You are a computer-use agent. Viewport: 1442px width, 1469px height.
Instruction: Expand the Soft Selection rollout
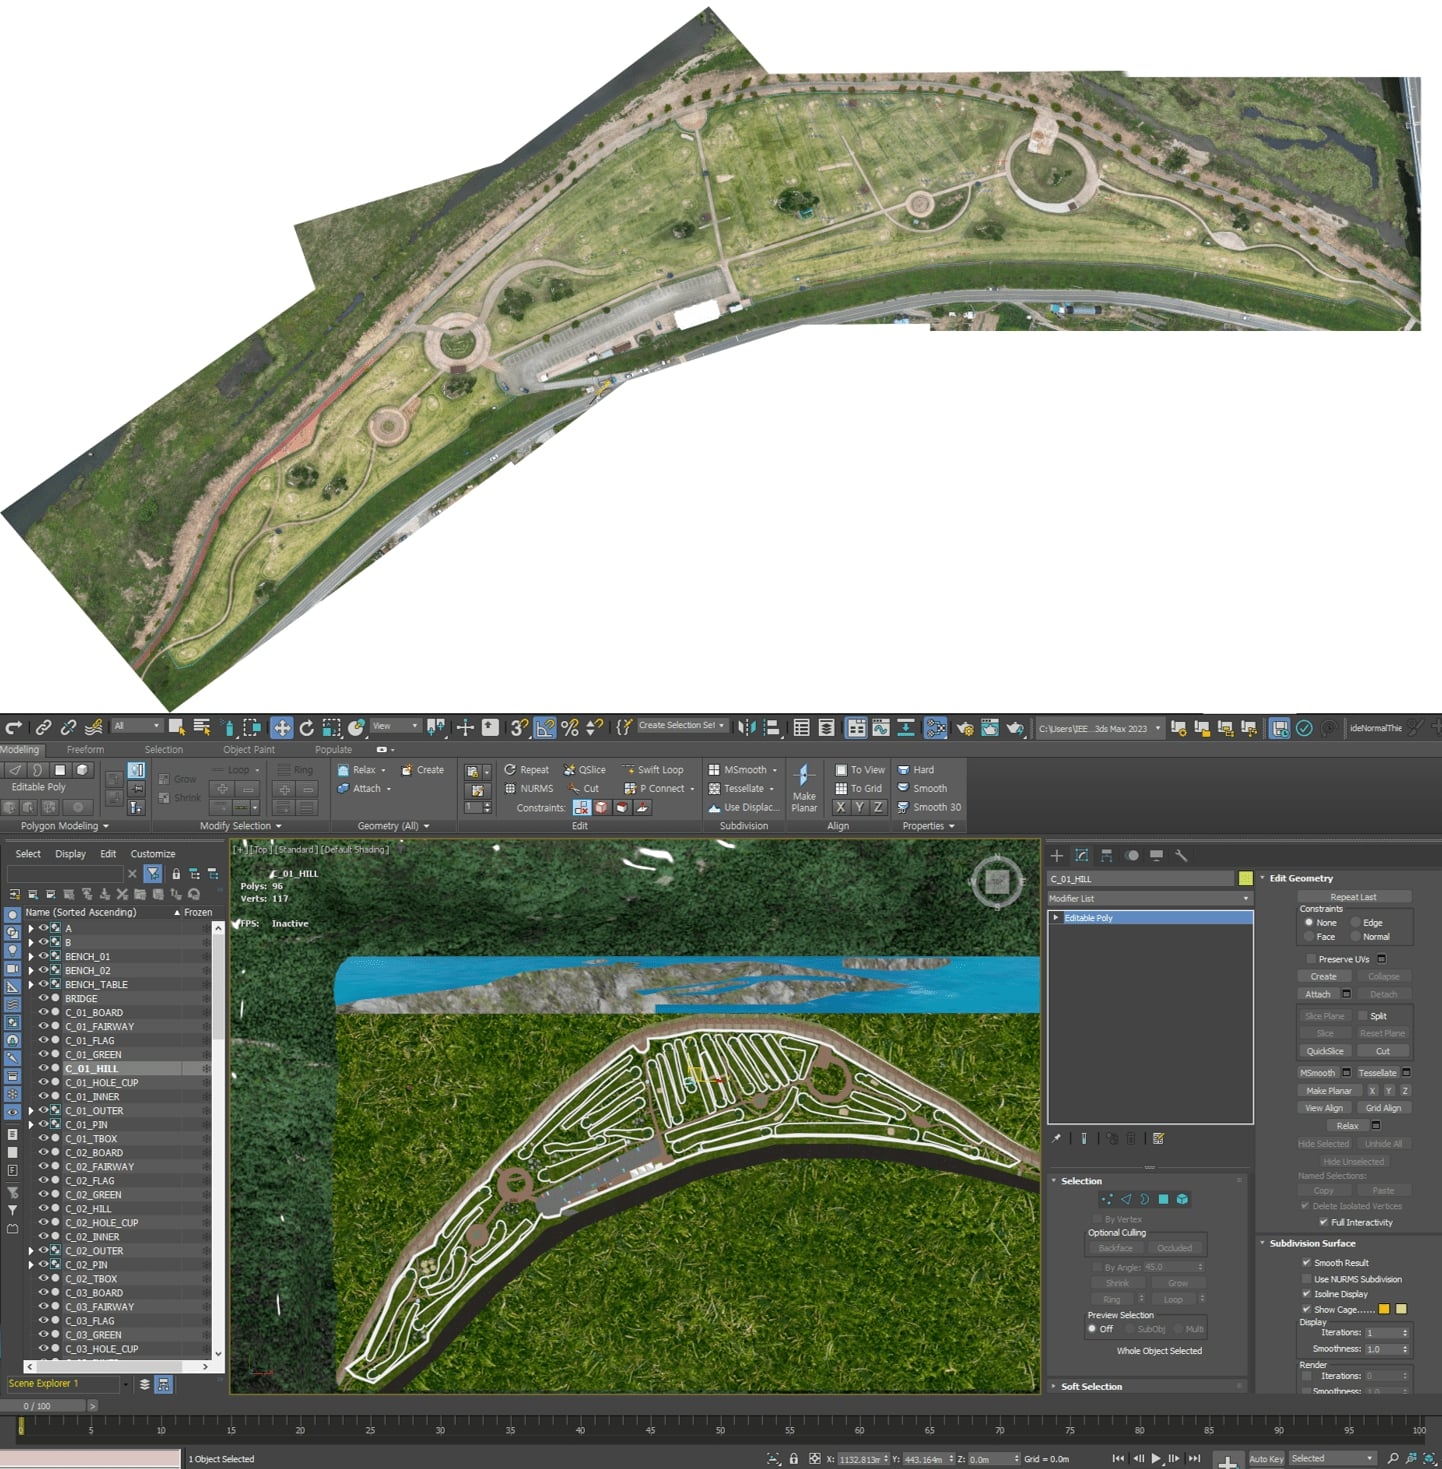(x=1091, y=1386)
